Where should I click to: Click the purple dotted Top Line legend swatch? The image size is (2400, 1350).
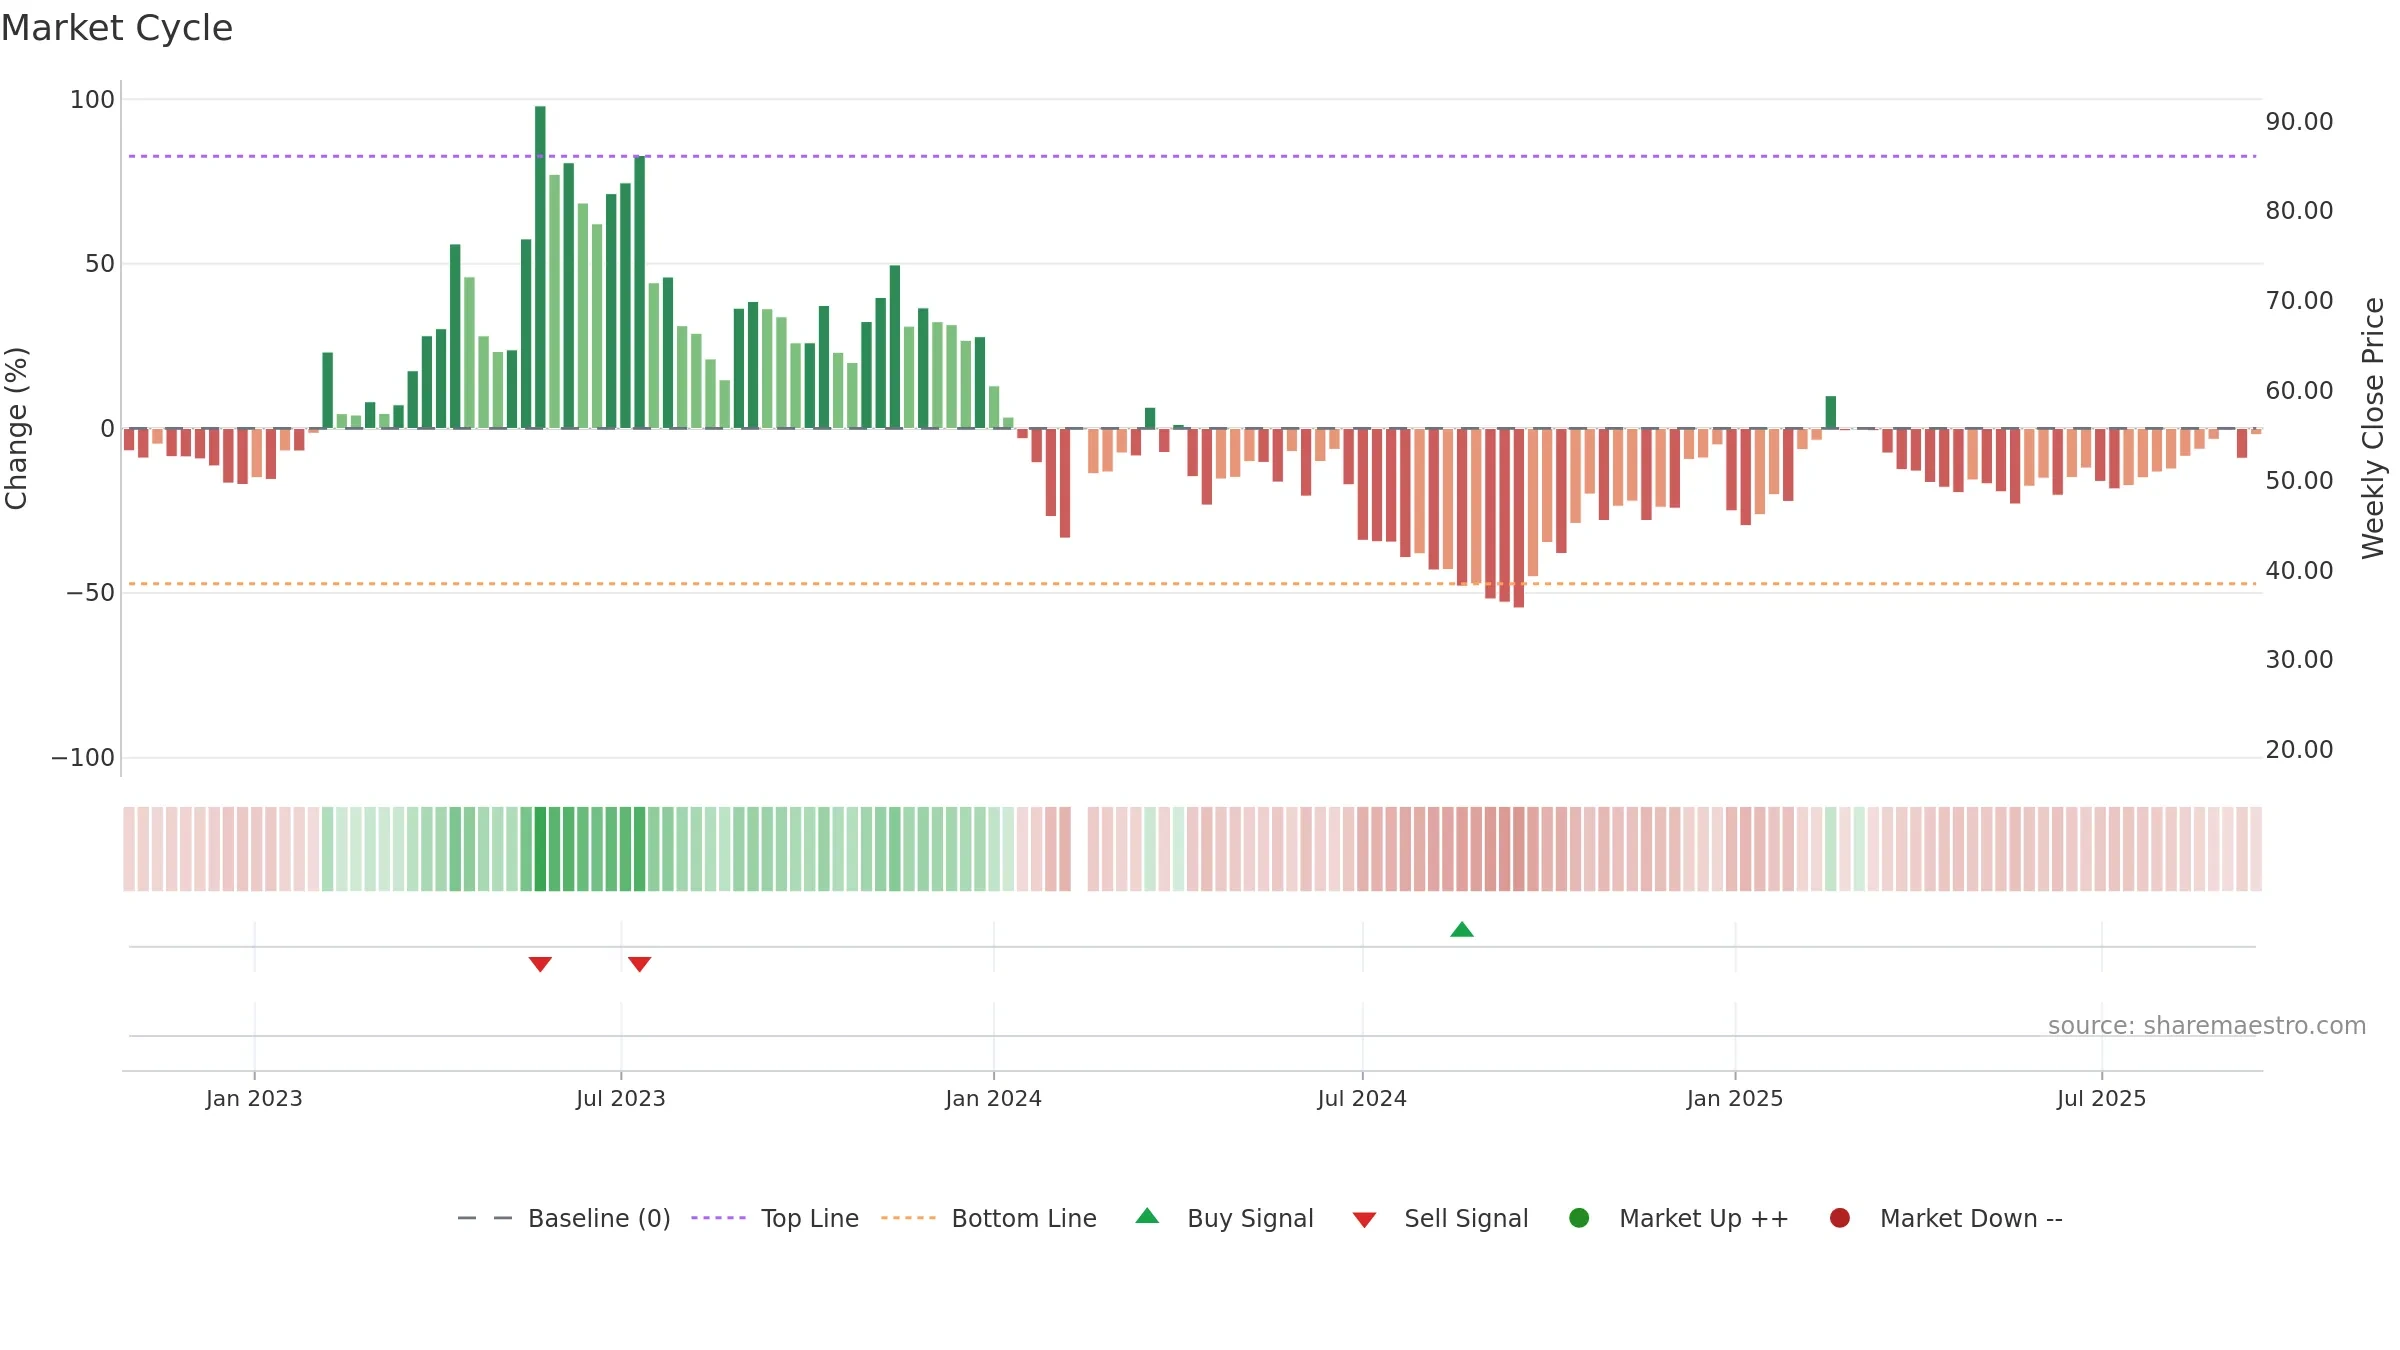coord(718,1218)
